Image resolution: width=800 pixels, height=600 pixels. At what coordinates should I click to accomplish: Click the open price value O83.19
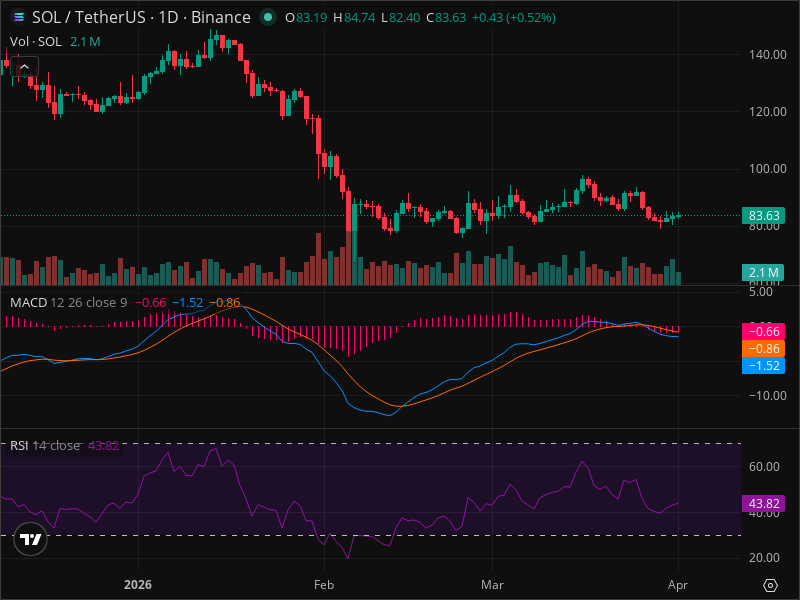coord(306,18)
